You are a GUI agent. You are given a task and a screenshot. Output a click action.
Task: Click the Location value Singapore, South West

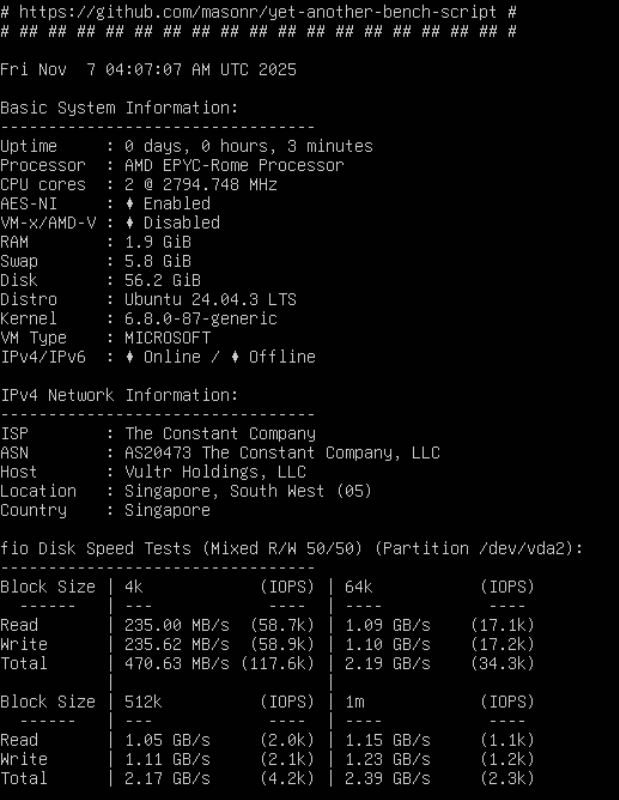pyautogui.click(x=248, y=491)
